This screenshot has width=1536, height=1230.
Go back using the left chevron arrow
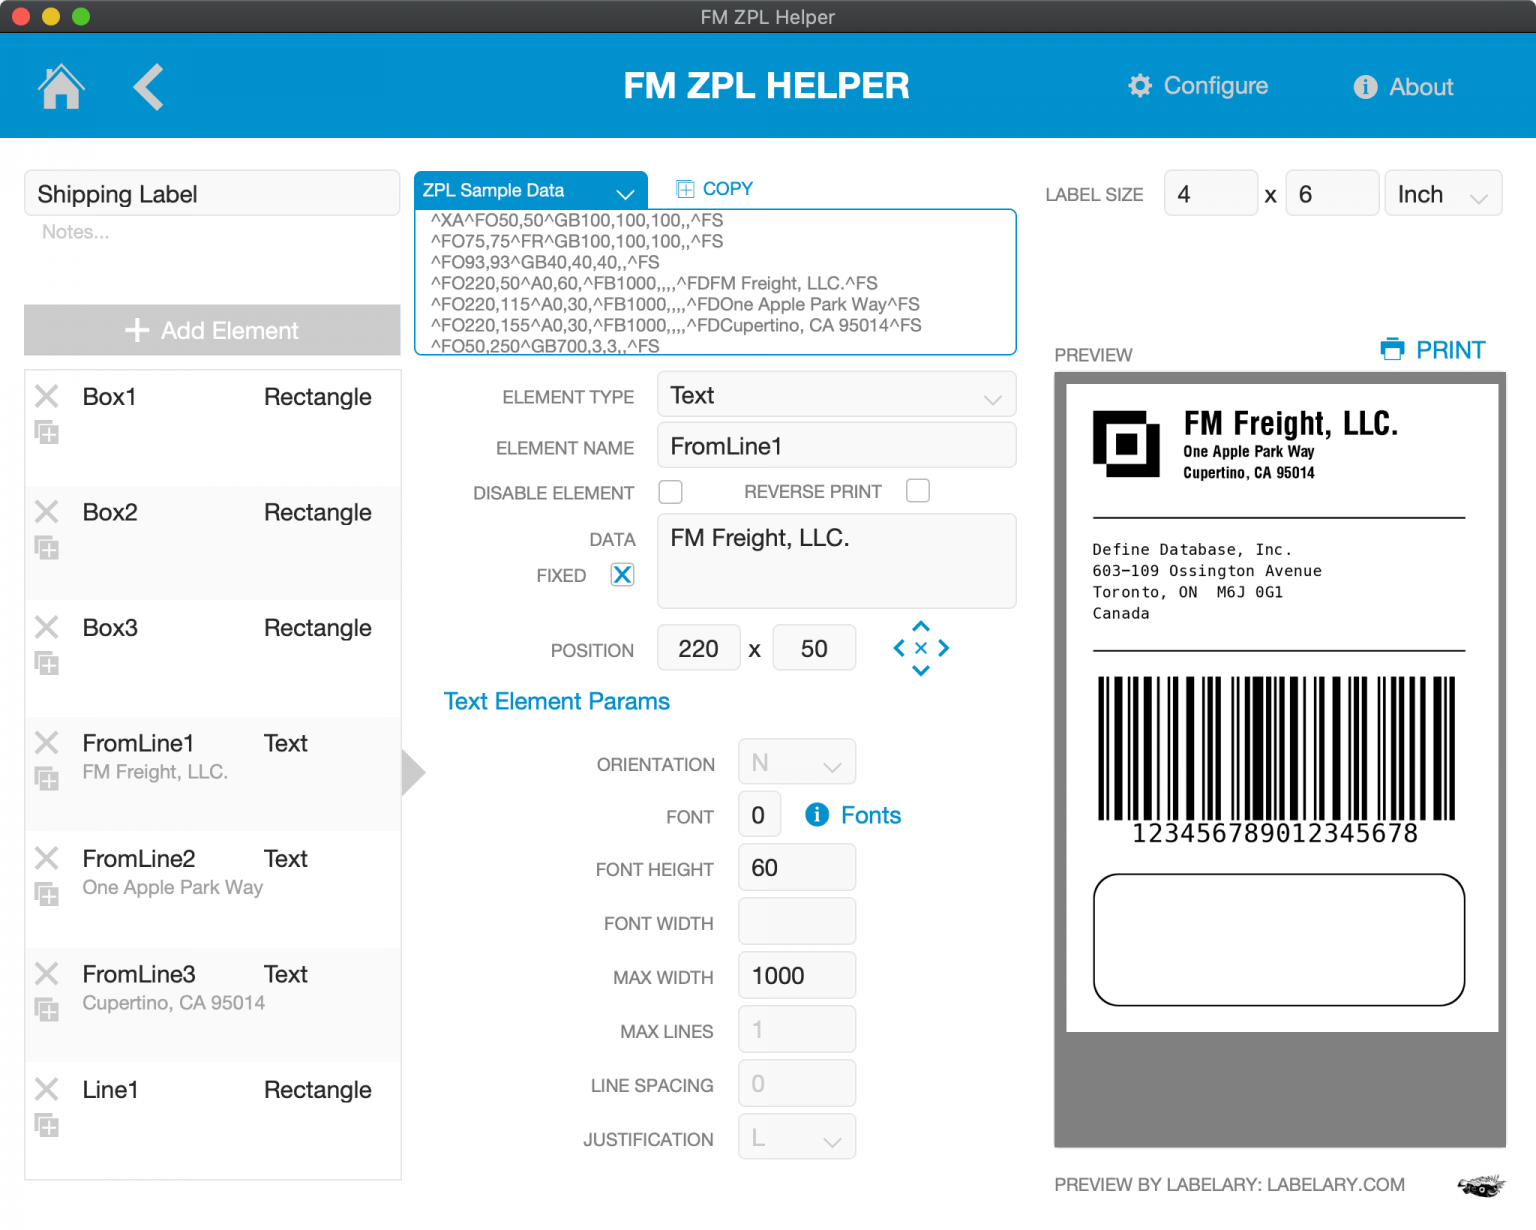point(148,86)
